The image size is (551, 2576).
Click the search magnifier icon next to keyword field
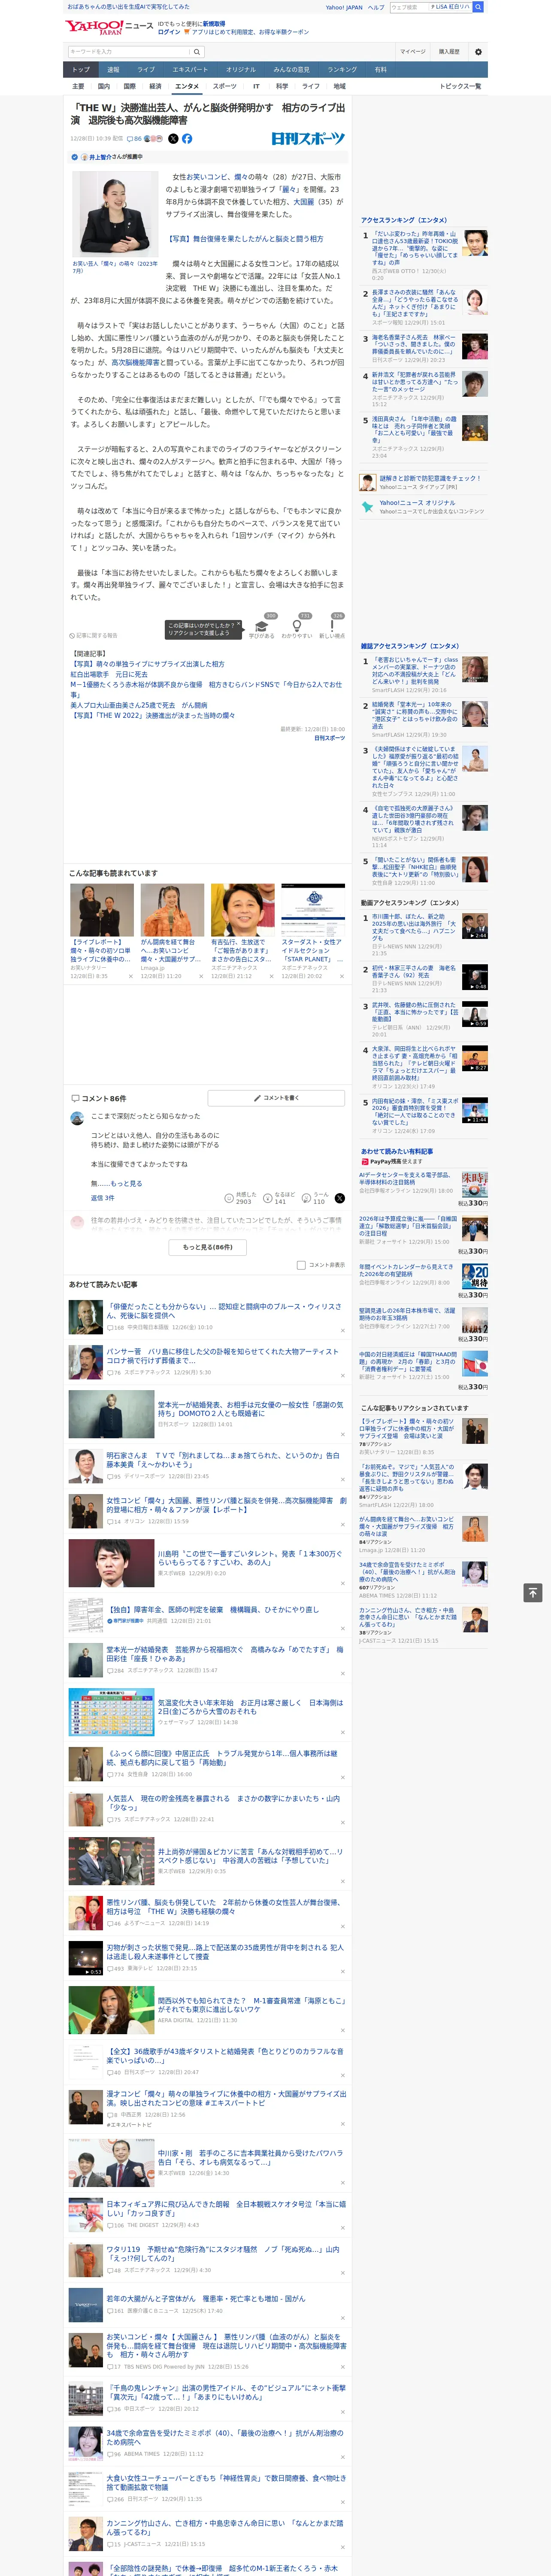(197, 51)
